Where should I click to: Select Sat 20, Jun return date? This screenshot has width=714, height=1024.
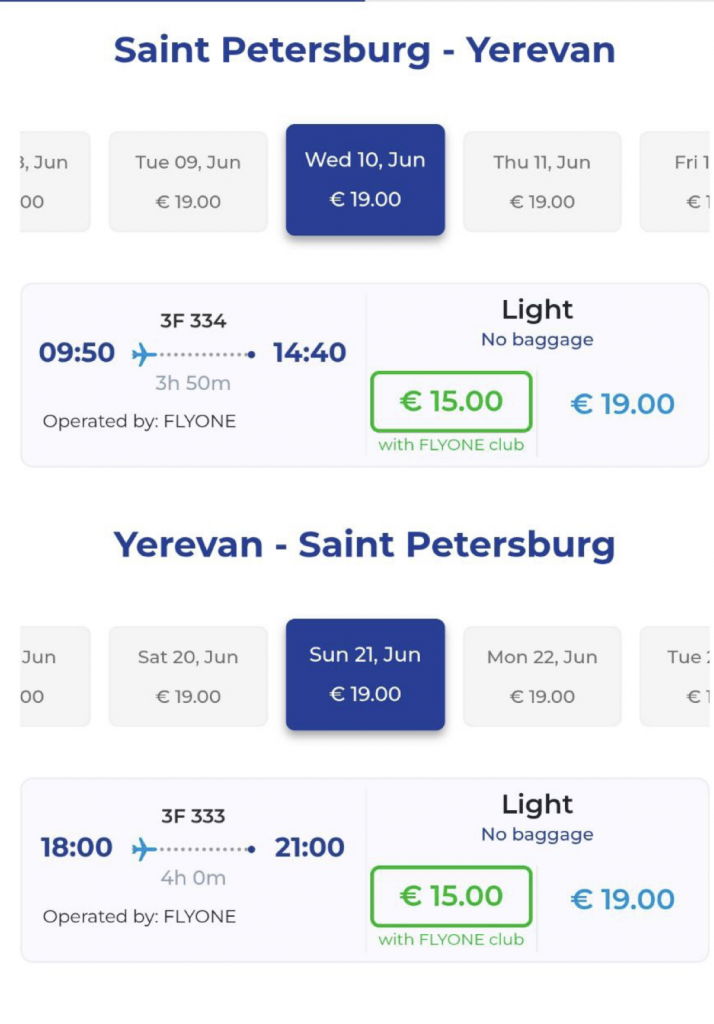[x=188, y=676]
